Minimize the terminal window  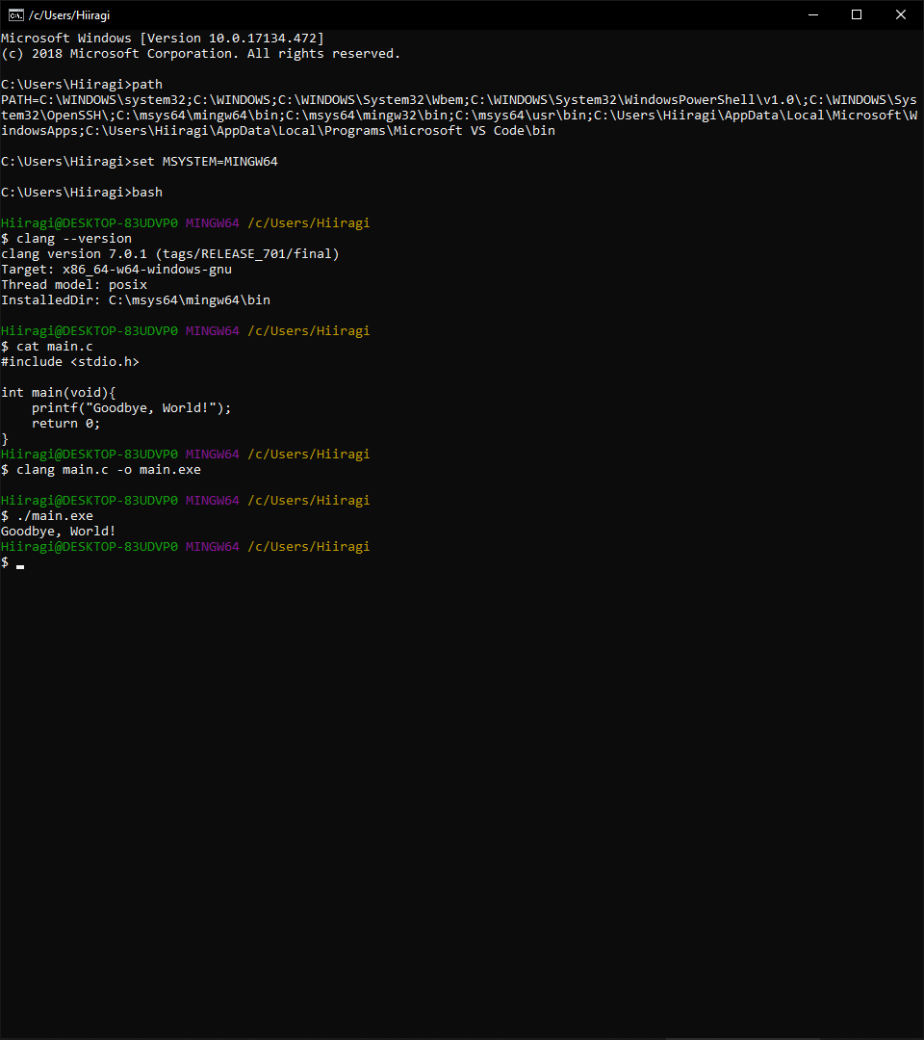pos(811,14)
